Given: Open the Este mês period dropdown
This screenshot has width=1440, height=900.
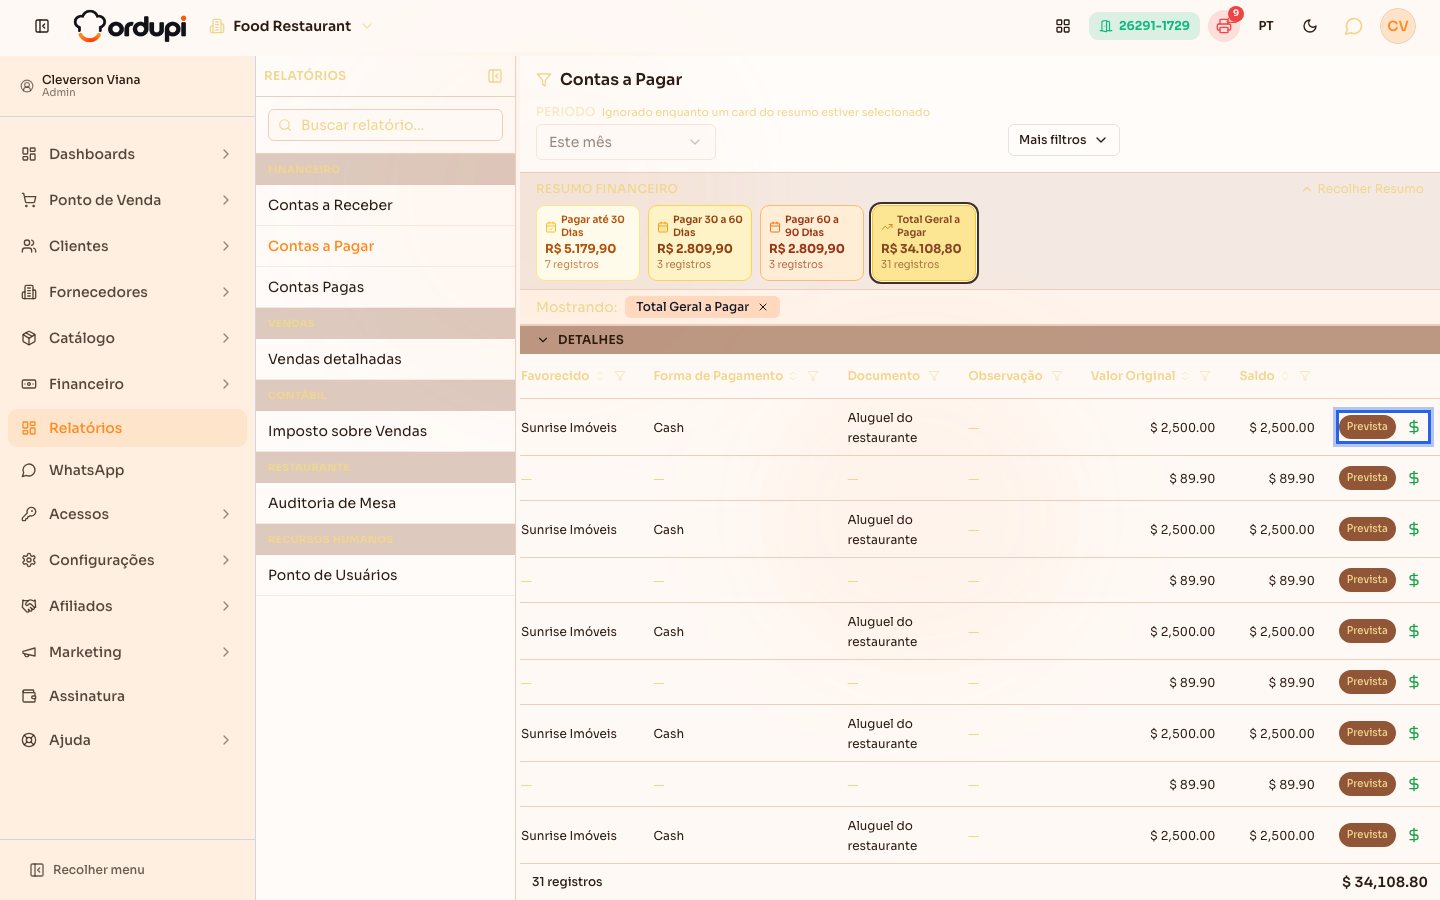Looking at the screenshot, I should pos(626,142).
